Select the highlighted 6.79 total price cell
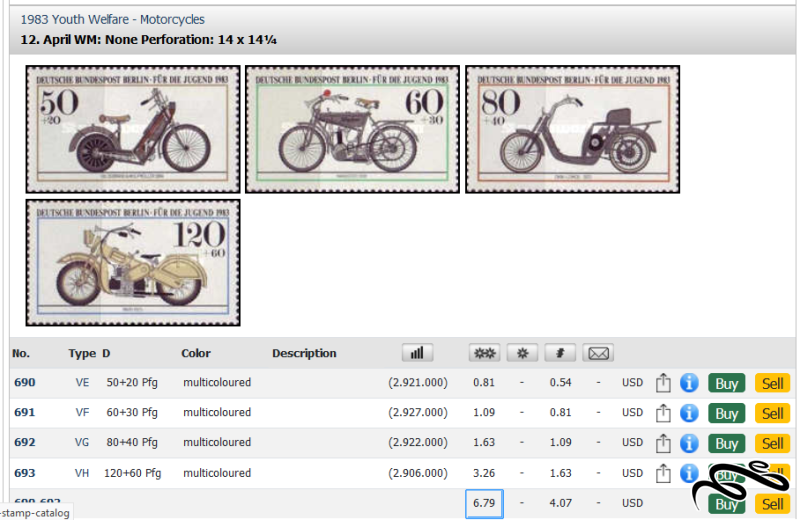The image size is (800, 520). [x=484, y=504]
